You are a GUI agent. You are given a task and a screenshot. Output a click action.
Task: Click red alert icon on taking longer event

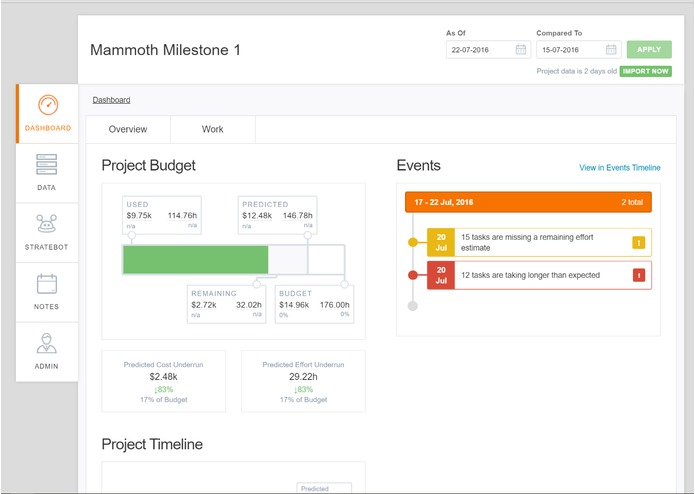tap(639, 275)
